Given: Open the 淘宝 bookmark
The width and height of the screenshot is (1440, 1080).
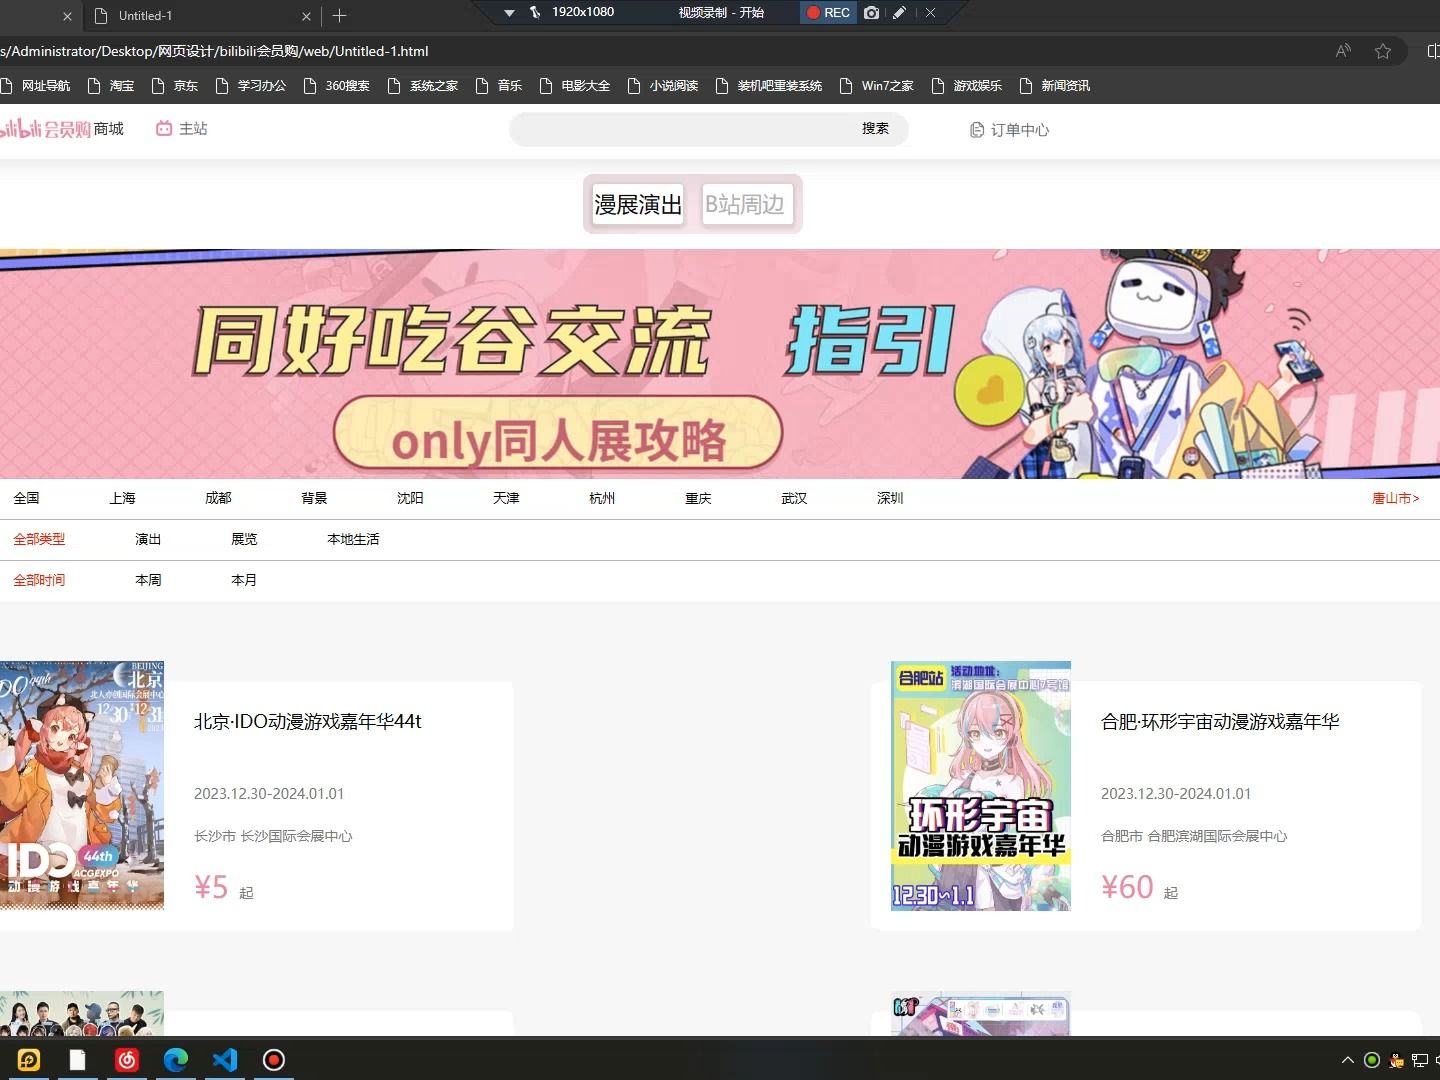Looking at the screenshot, I should 111,86.
